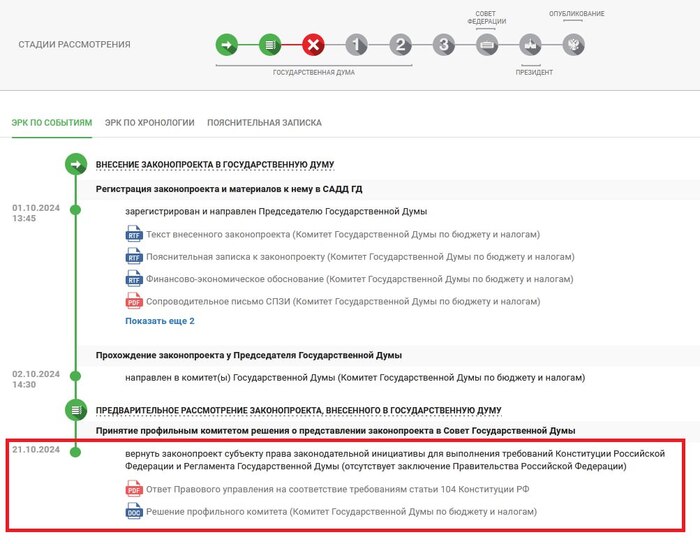Switch to ЭРК по хронологии tab

pos(149,123)
